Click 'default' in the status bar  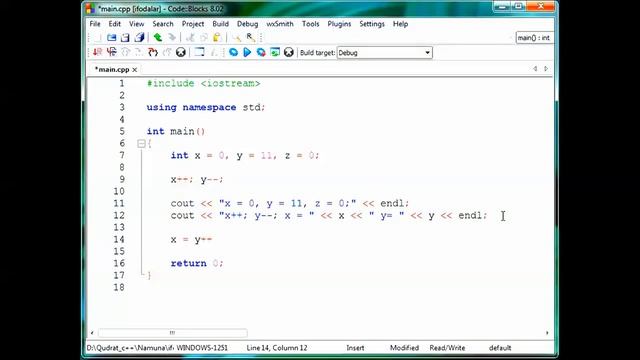500,348
